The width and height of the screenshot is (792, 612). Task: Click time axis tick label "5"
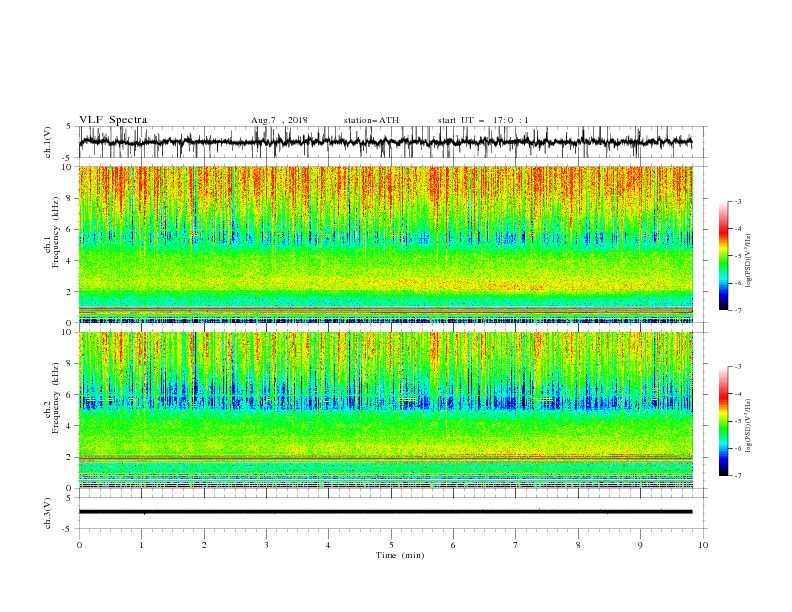[x=391, y=545]
